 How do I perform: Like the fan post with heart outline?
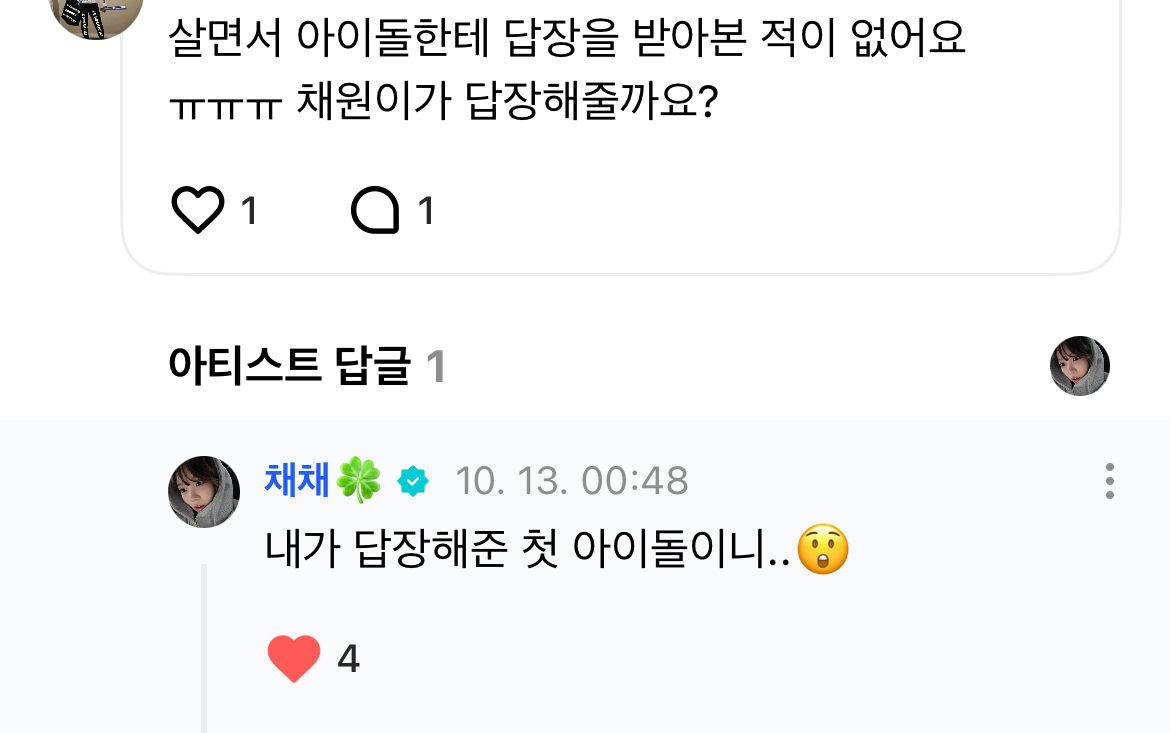197,211
